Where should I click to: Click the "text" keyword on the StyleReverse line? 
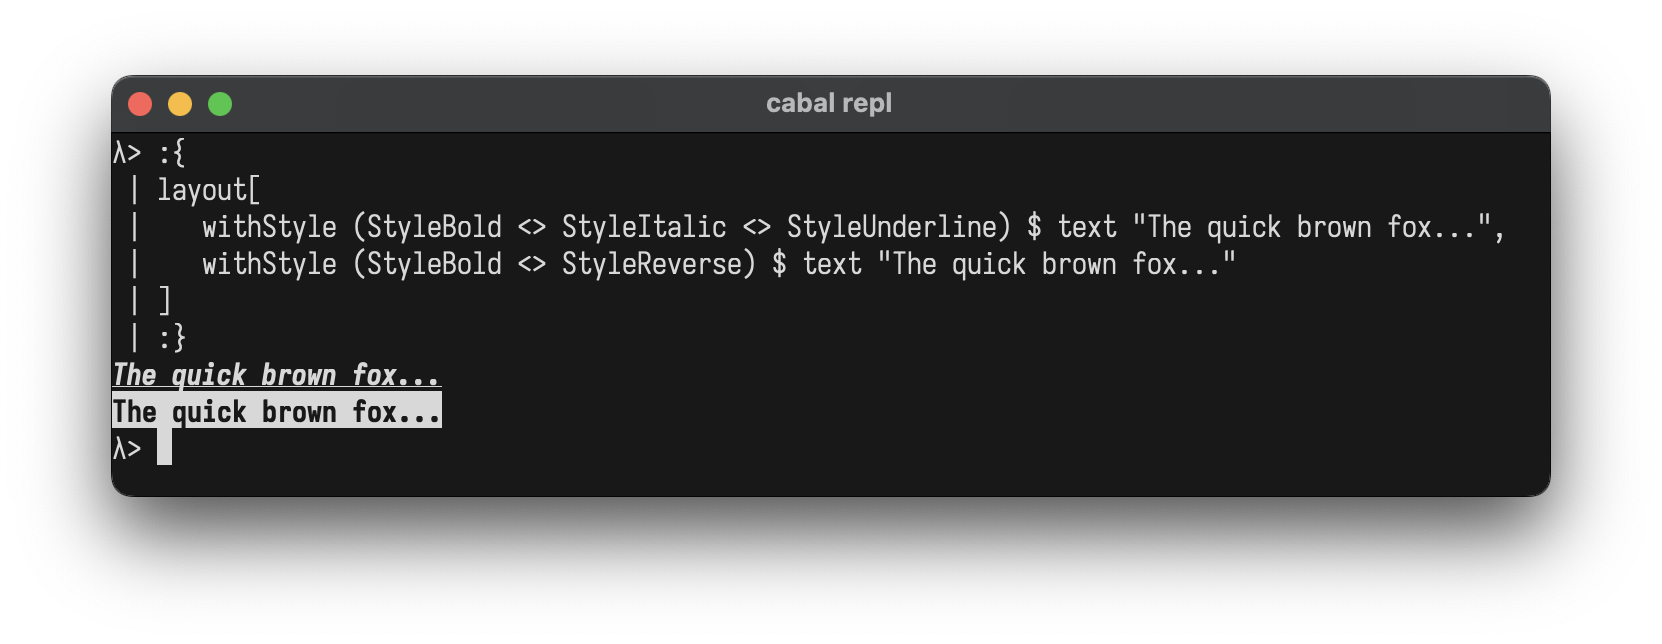(x=832, y=264)
